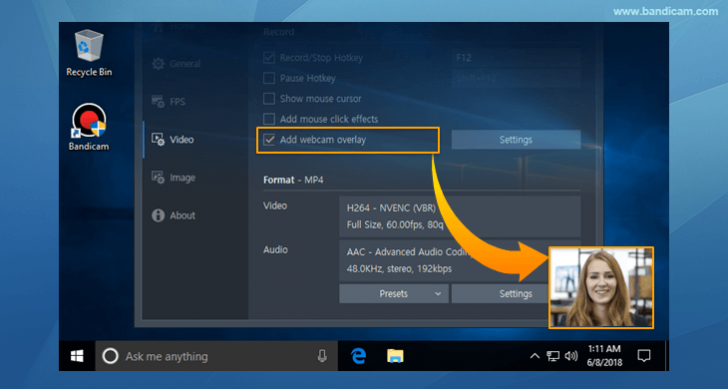Open File Explorer from taskbar

pyautogui.click(x=395, y=356)
